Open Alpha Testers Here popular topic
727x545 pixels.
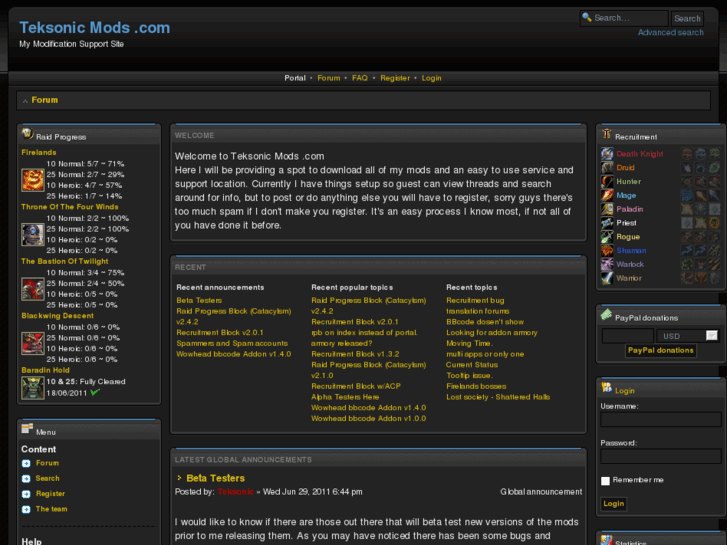[345, 397]
